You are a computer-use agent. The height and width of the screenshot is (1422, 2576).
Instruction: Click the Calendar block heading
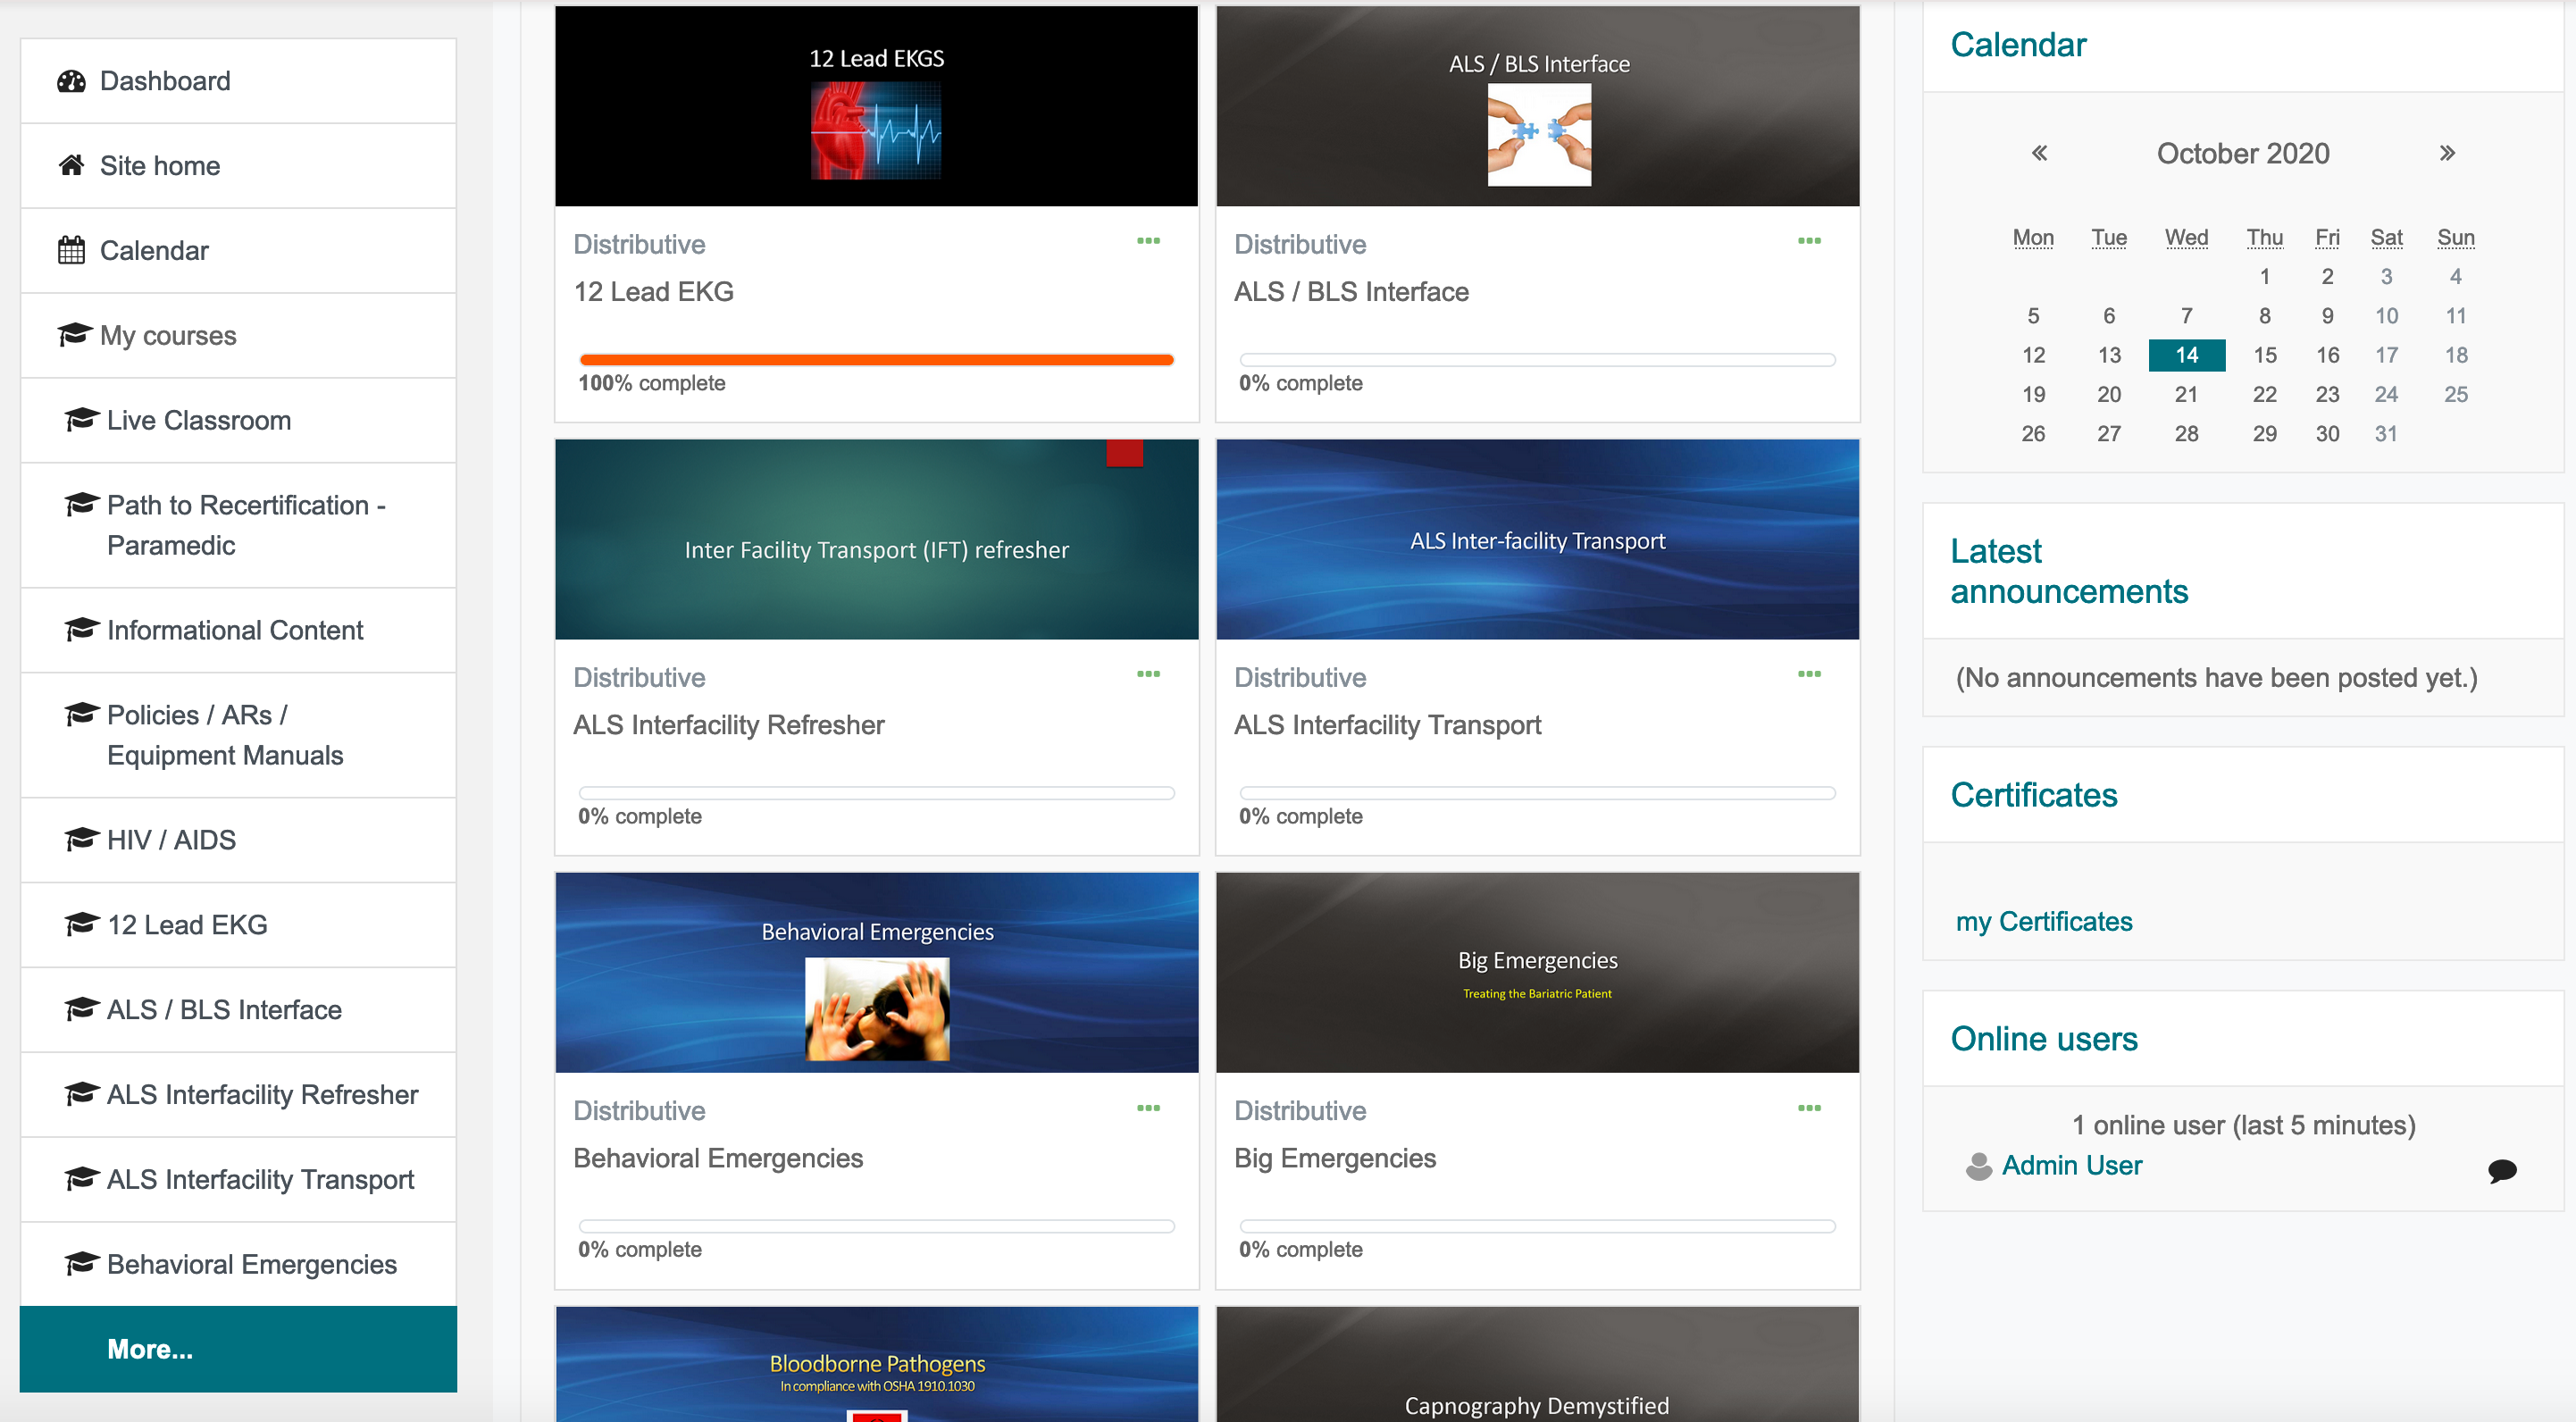(x=2018, y=45)
